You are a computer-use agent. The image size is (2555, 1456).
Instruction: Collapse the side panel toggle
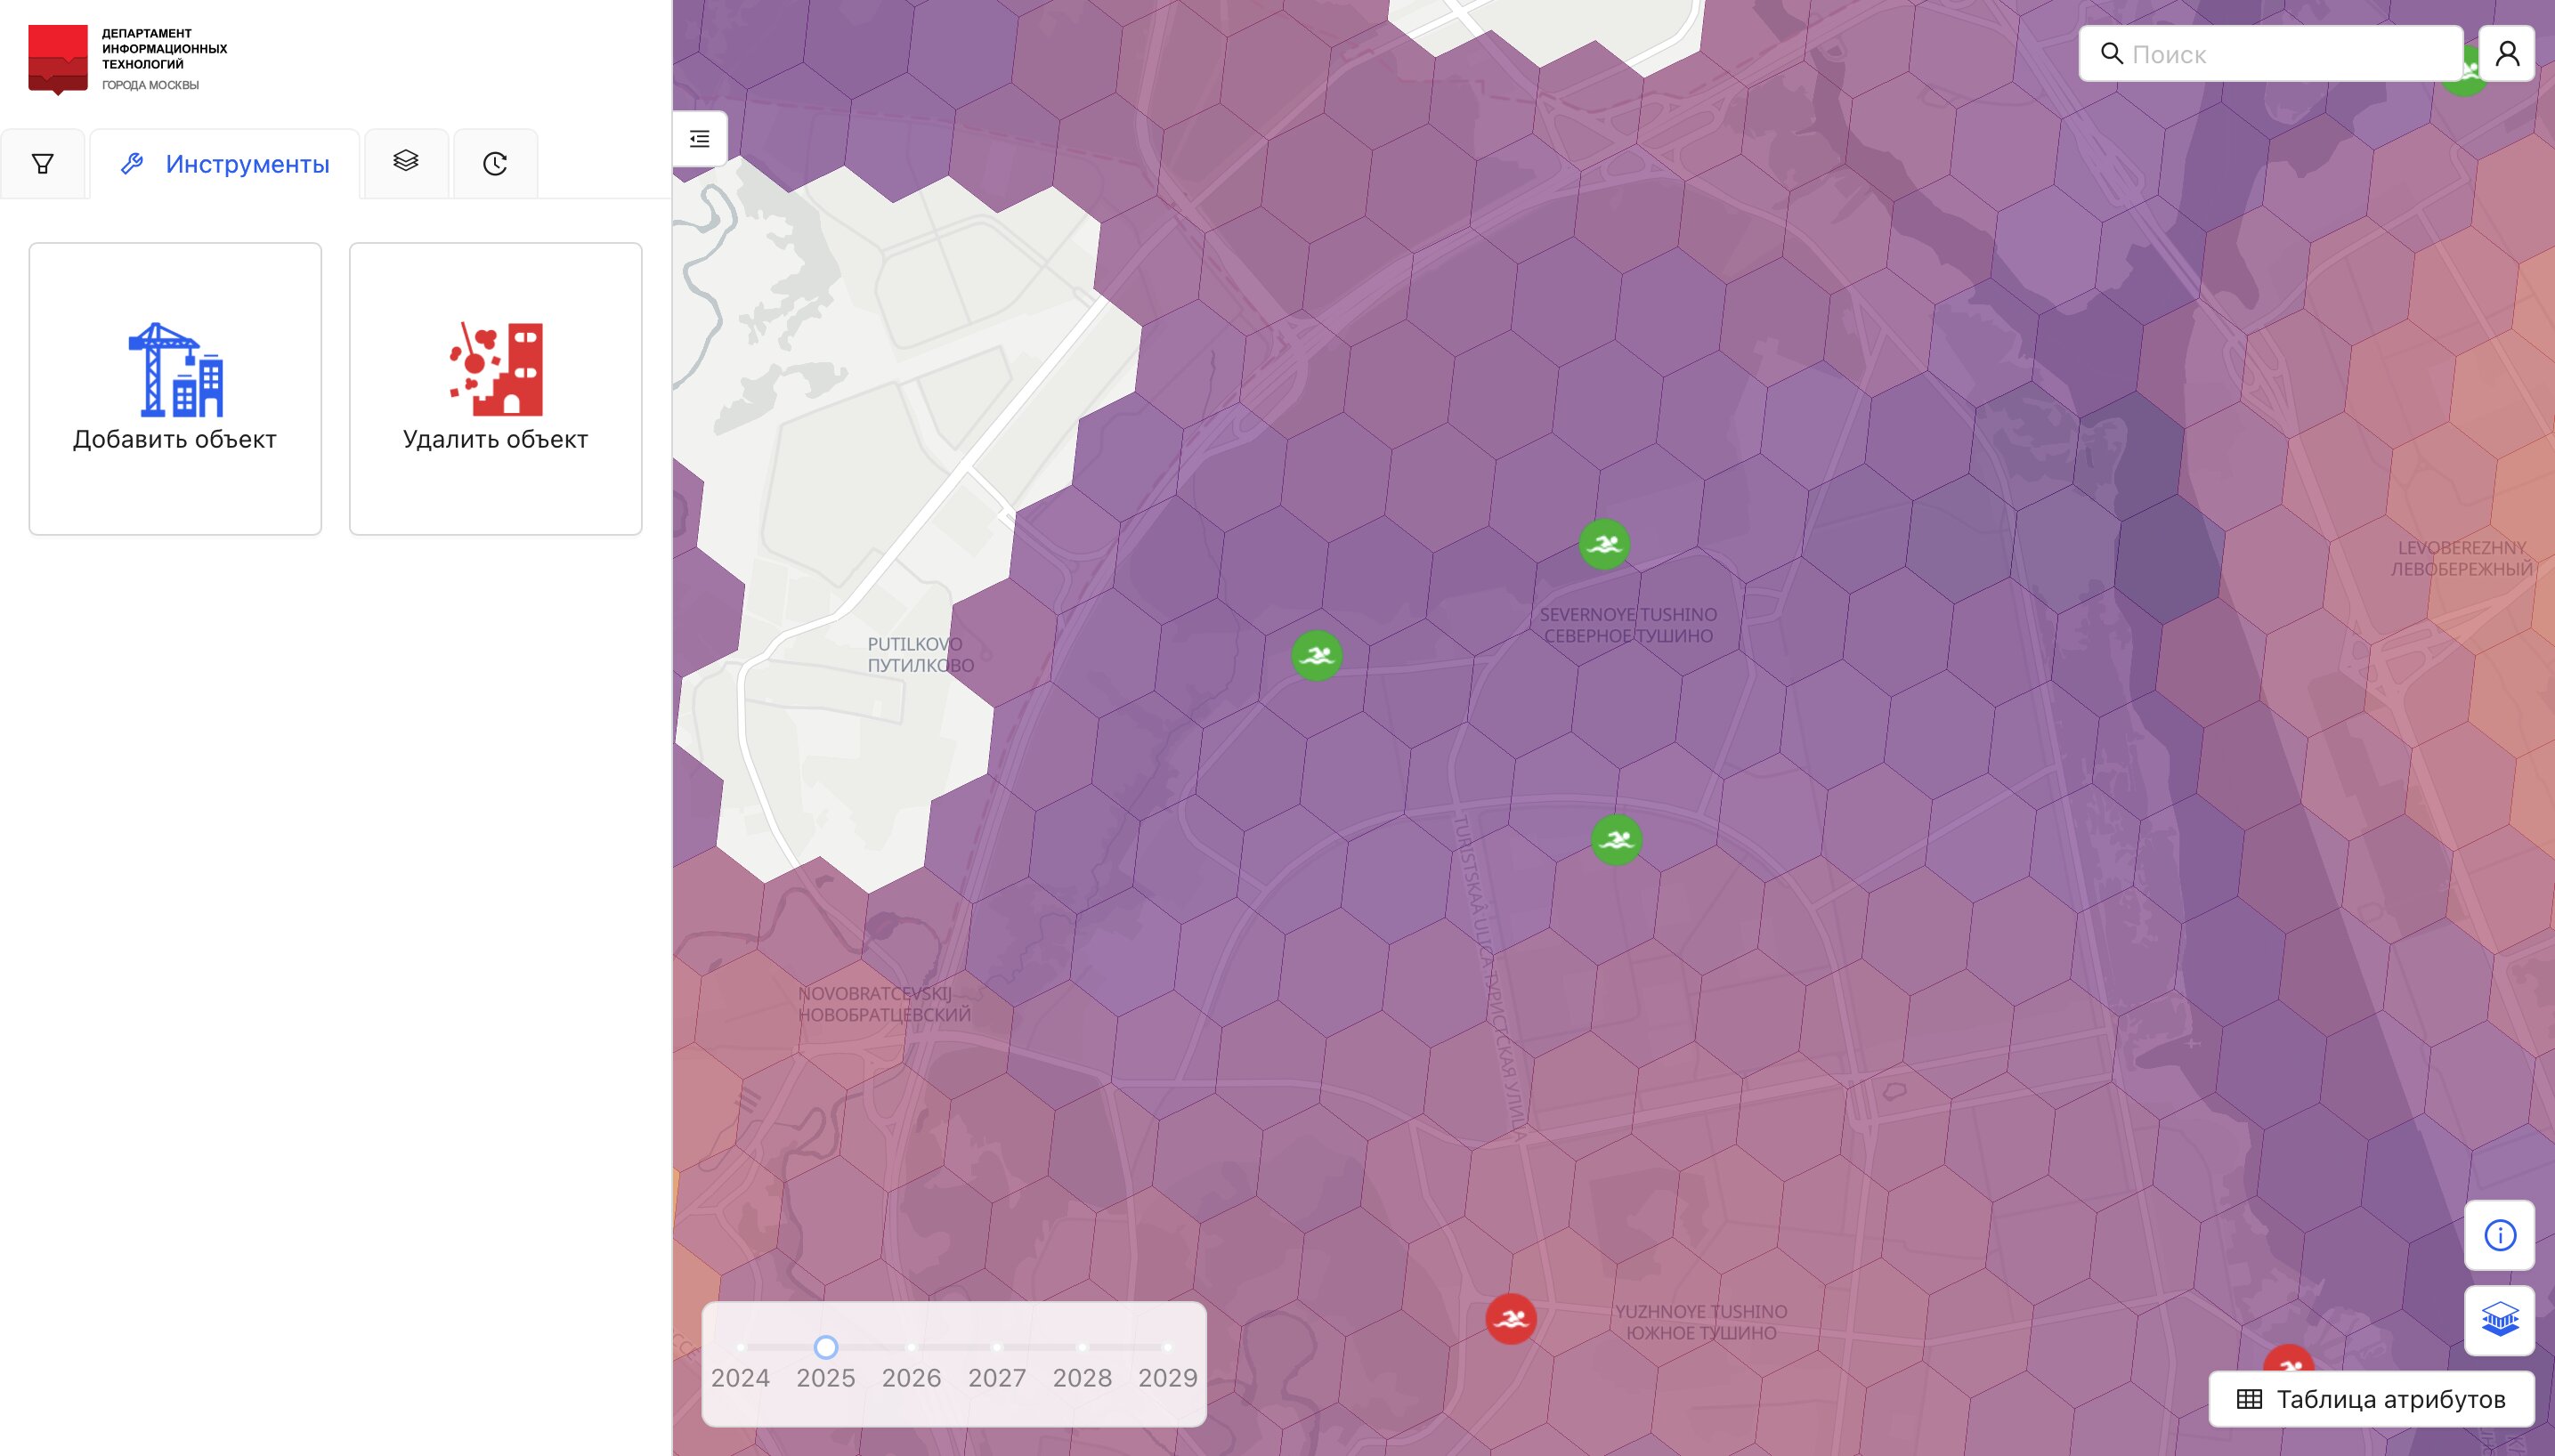pyautogui.click(x=700, y=139)
